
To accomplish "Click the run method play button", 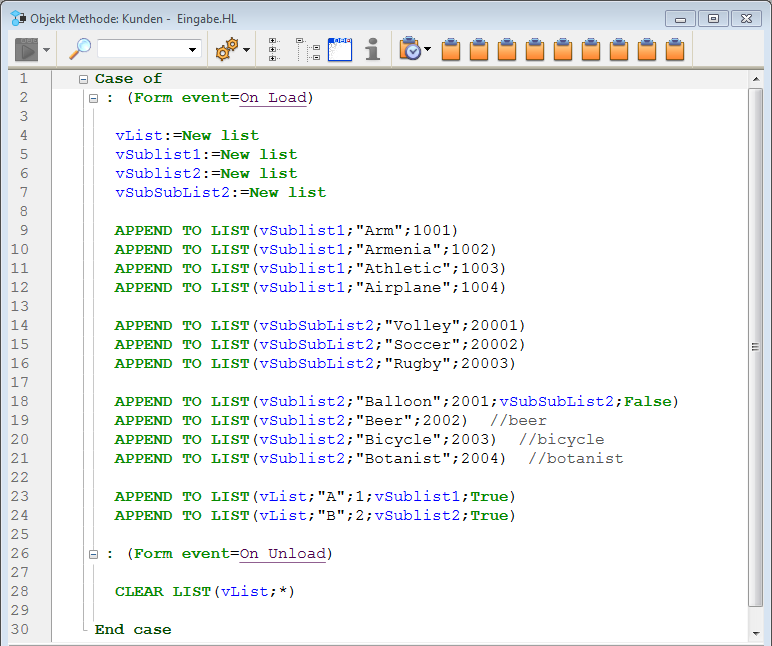I will 25,49.
